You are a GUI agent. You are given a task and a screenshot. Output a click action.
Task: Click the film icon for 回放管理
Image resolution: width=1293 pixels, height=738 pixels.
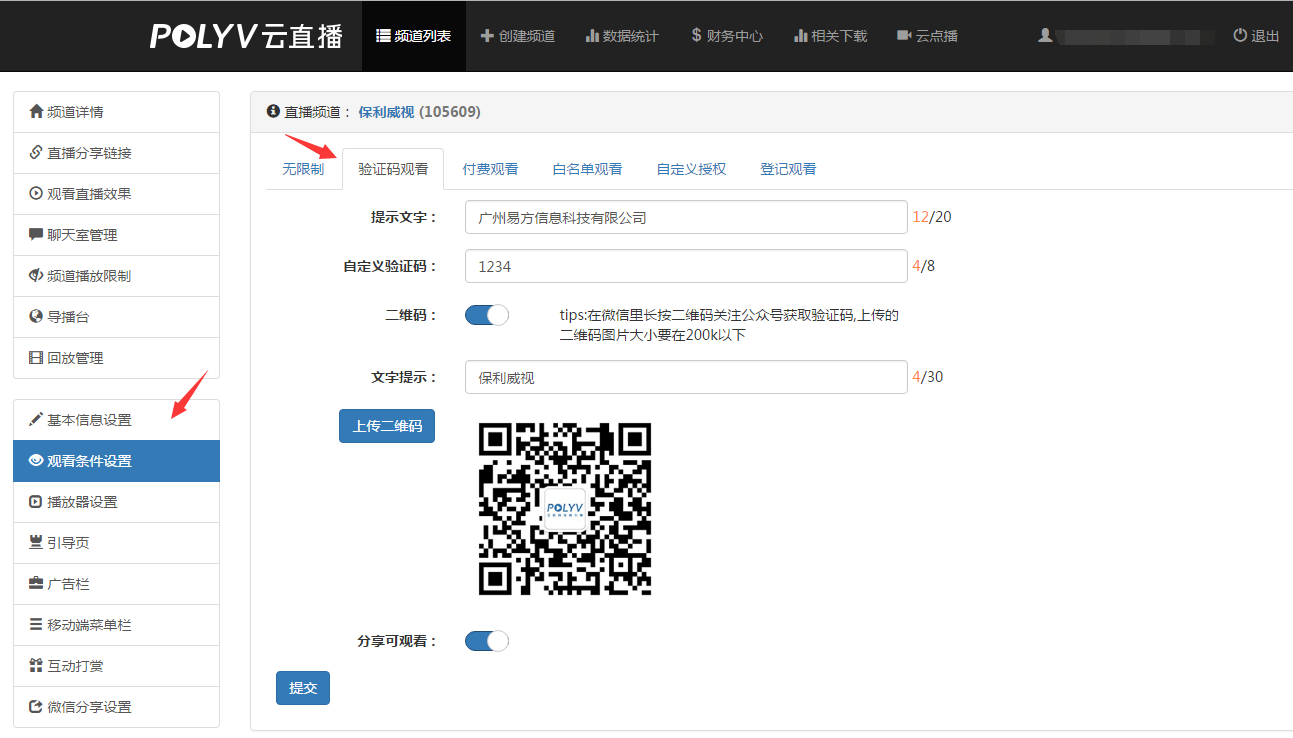(x=36, y=358)
